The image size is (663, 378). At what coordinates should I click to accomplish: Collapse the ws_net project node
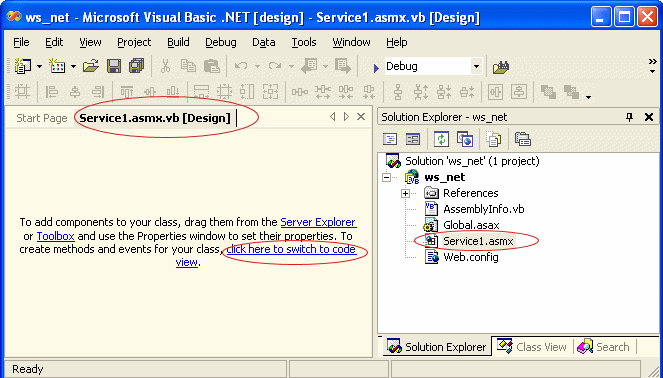tap(386, 178)
